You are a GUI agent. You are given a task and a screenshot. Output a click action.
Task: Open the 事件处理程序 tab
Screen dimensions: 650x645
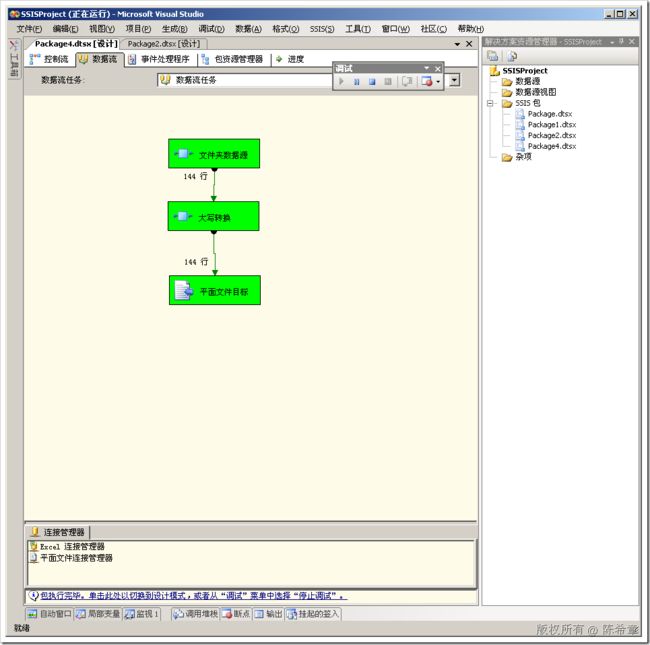click(159, 59)
